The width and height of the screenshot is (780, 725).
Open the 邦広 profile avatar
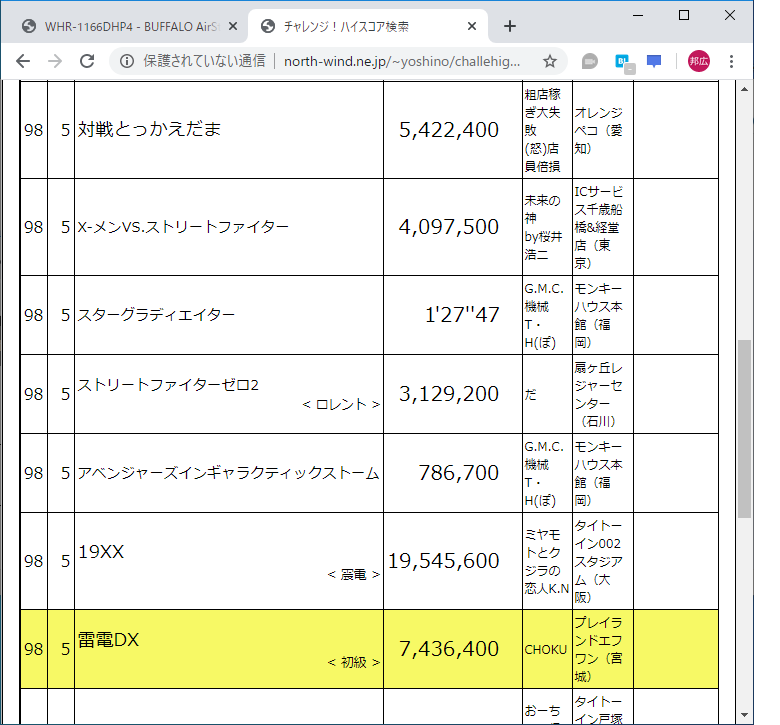click(x=698, y=61)
